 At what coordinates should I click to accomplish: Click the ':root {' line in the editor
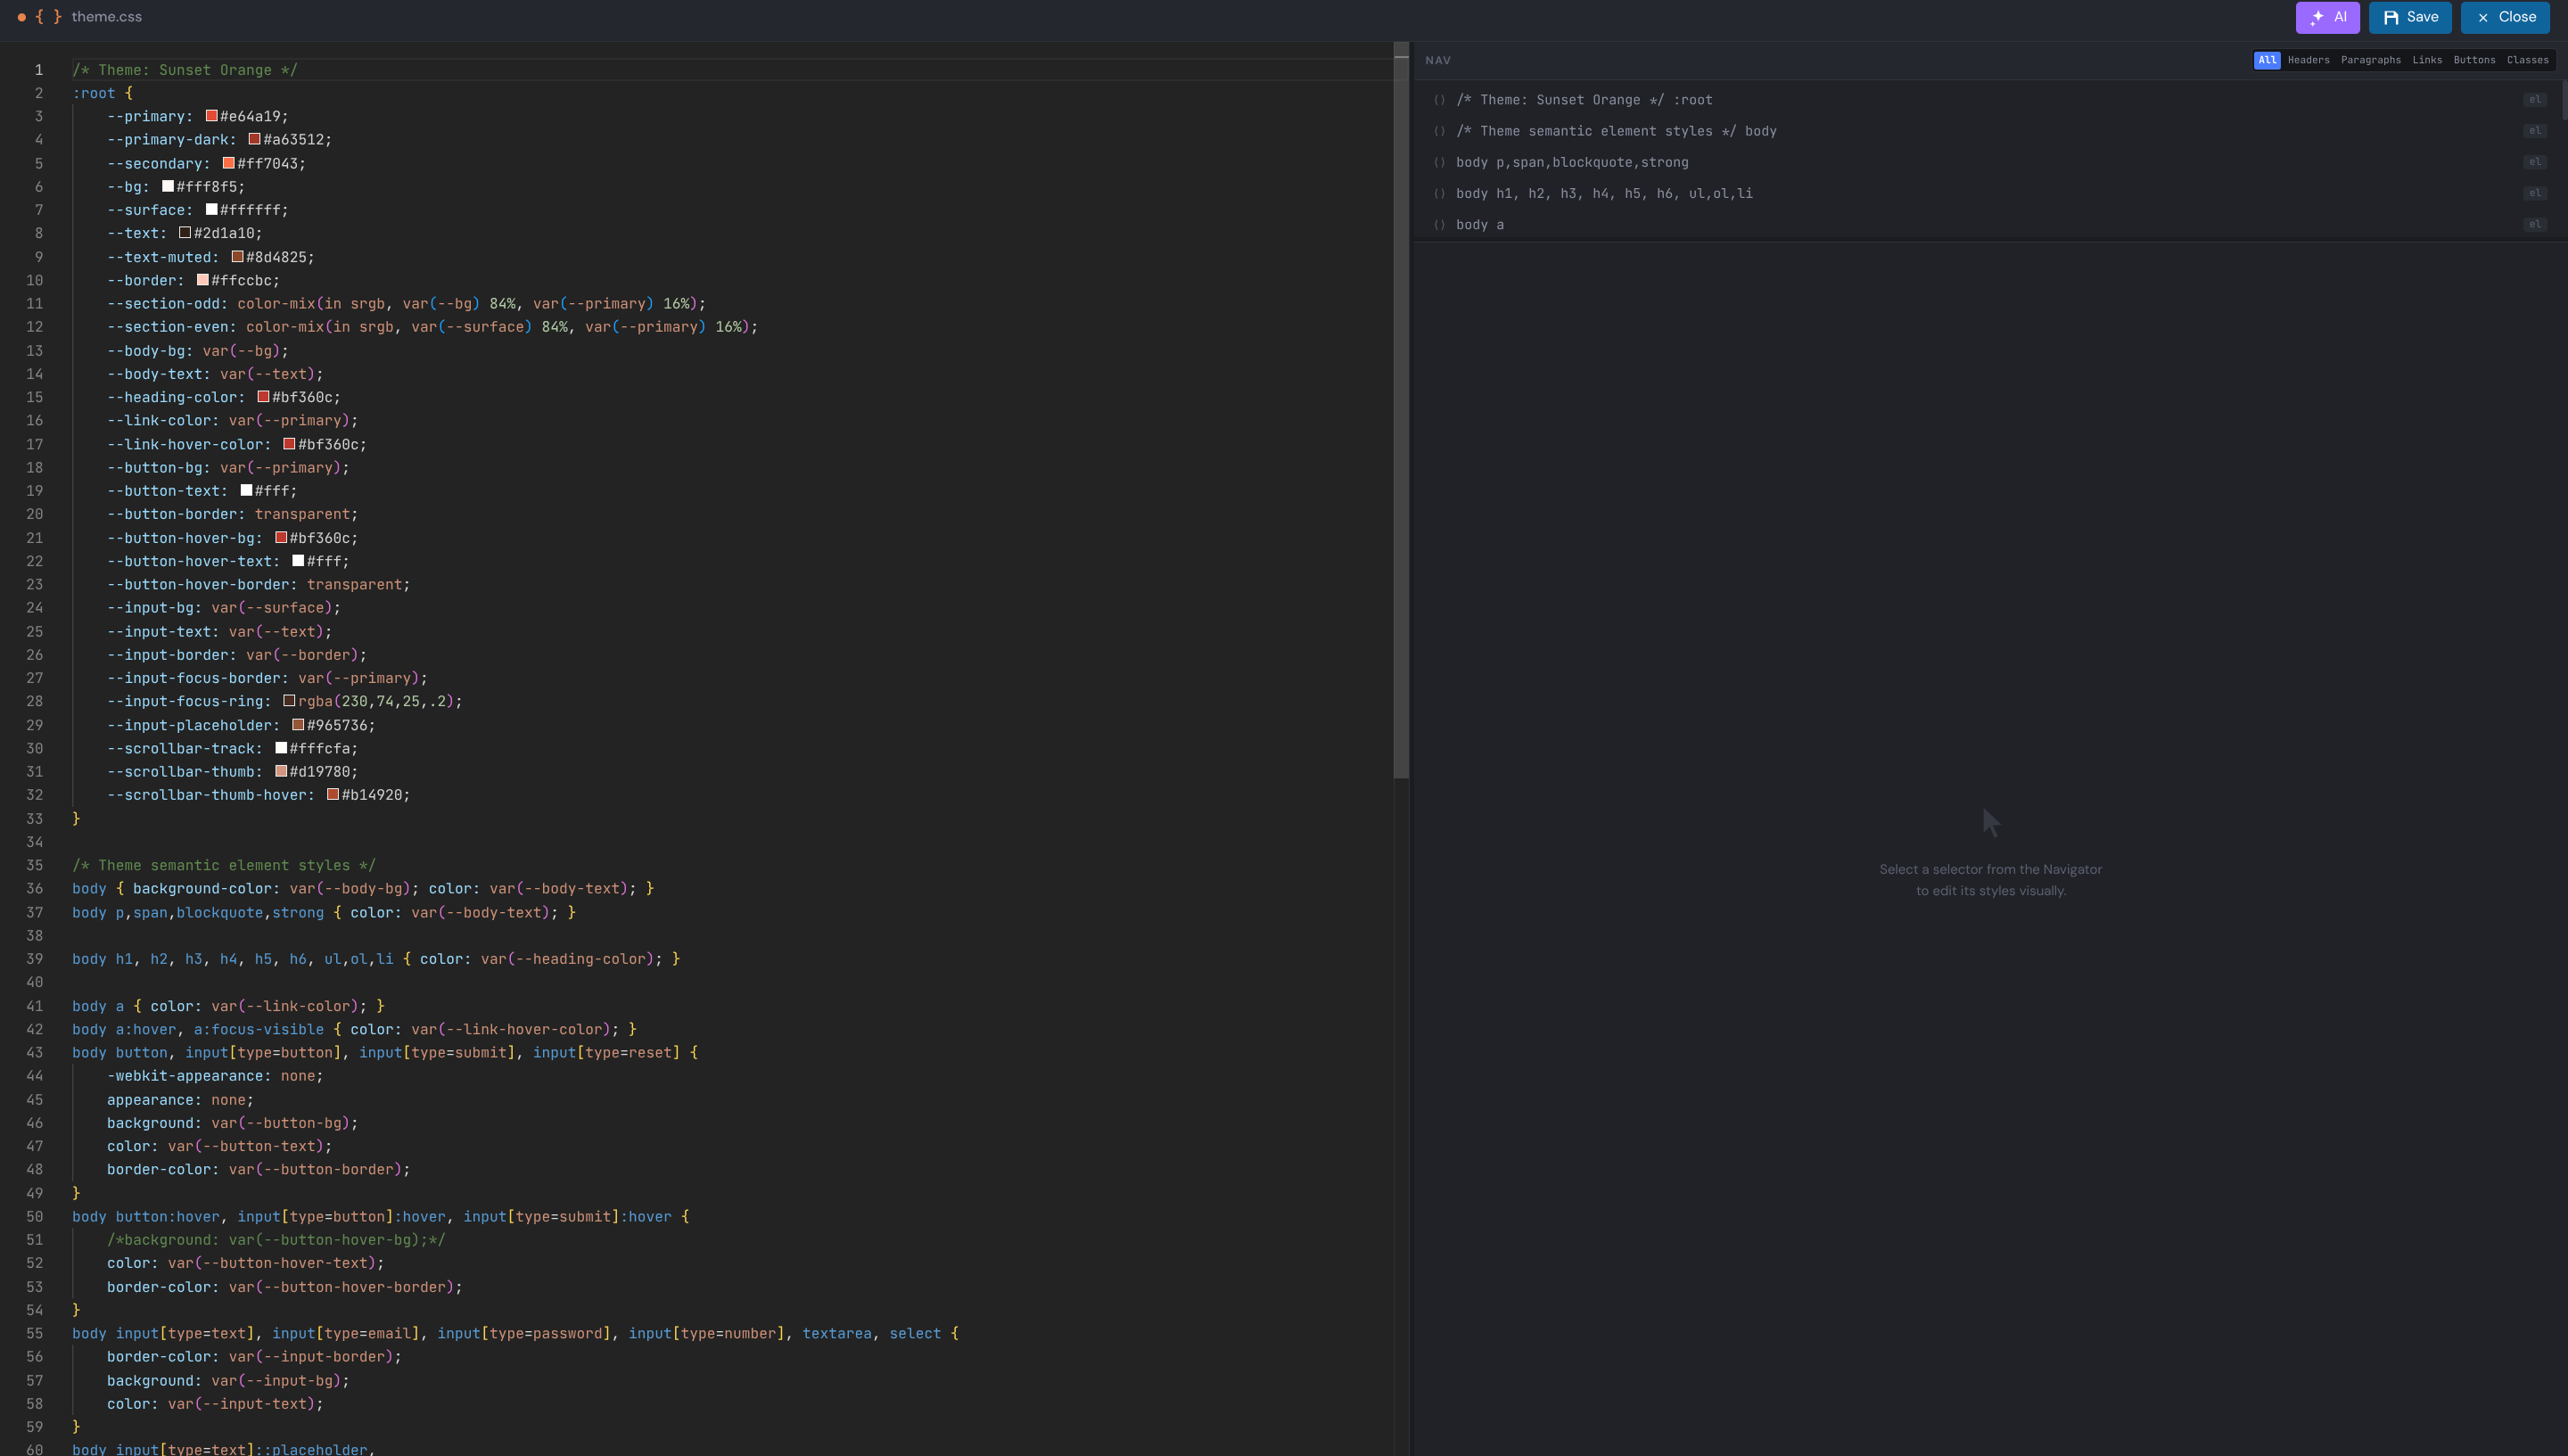(x=102, y=93)
